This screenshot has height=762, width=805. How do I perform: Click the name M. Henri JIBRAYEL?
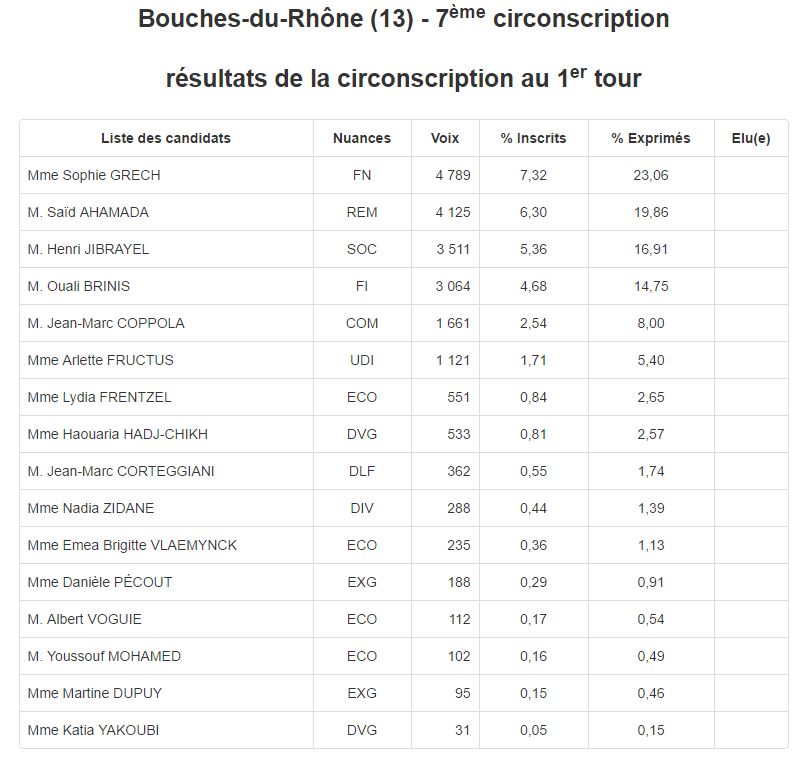click(x=88, y=249)
